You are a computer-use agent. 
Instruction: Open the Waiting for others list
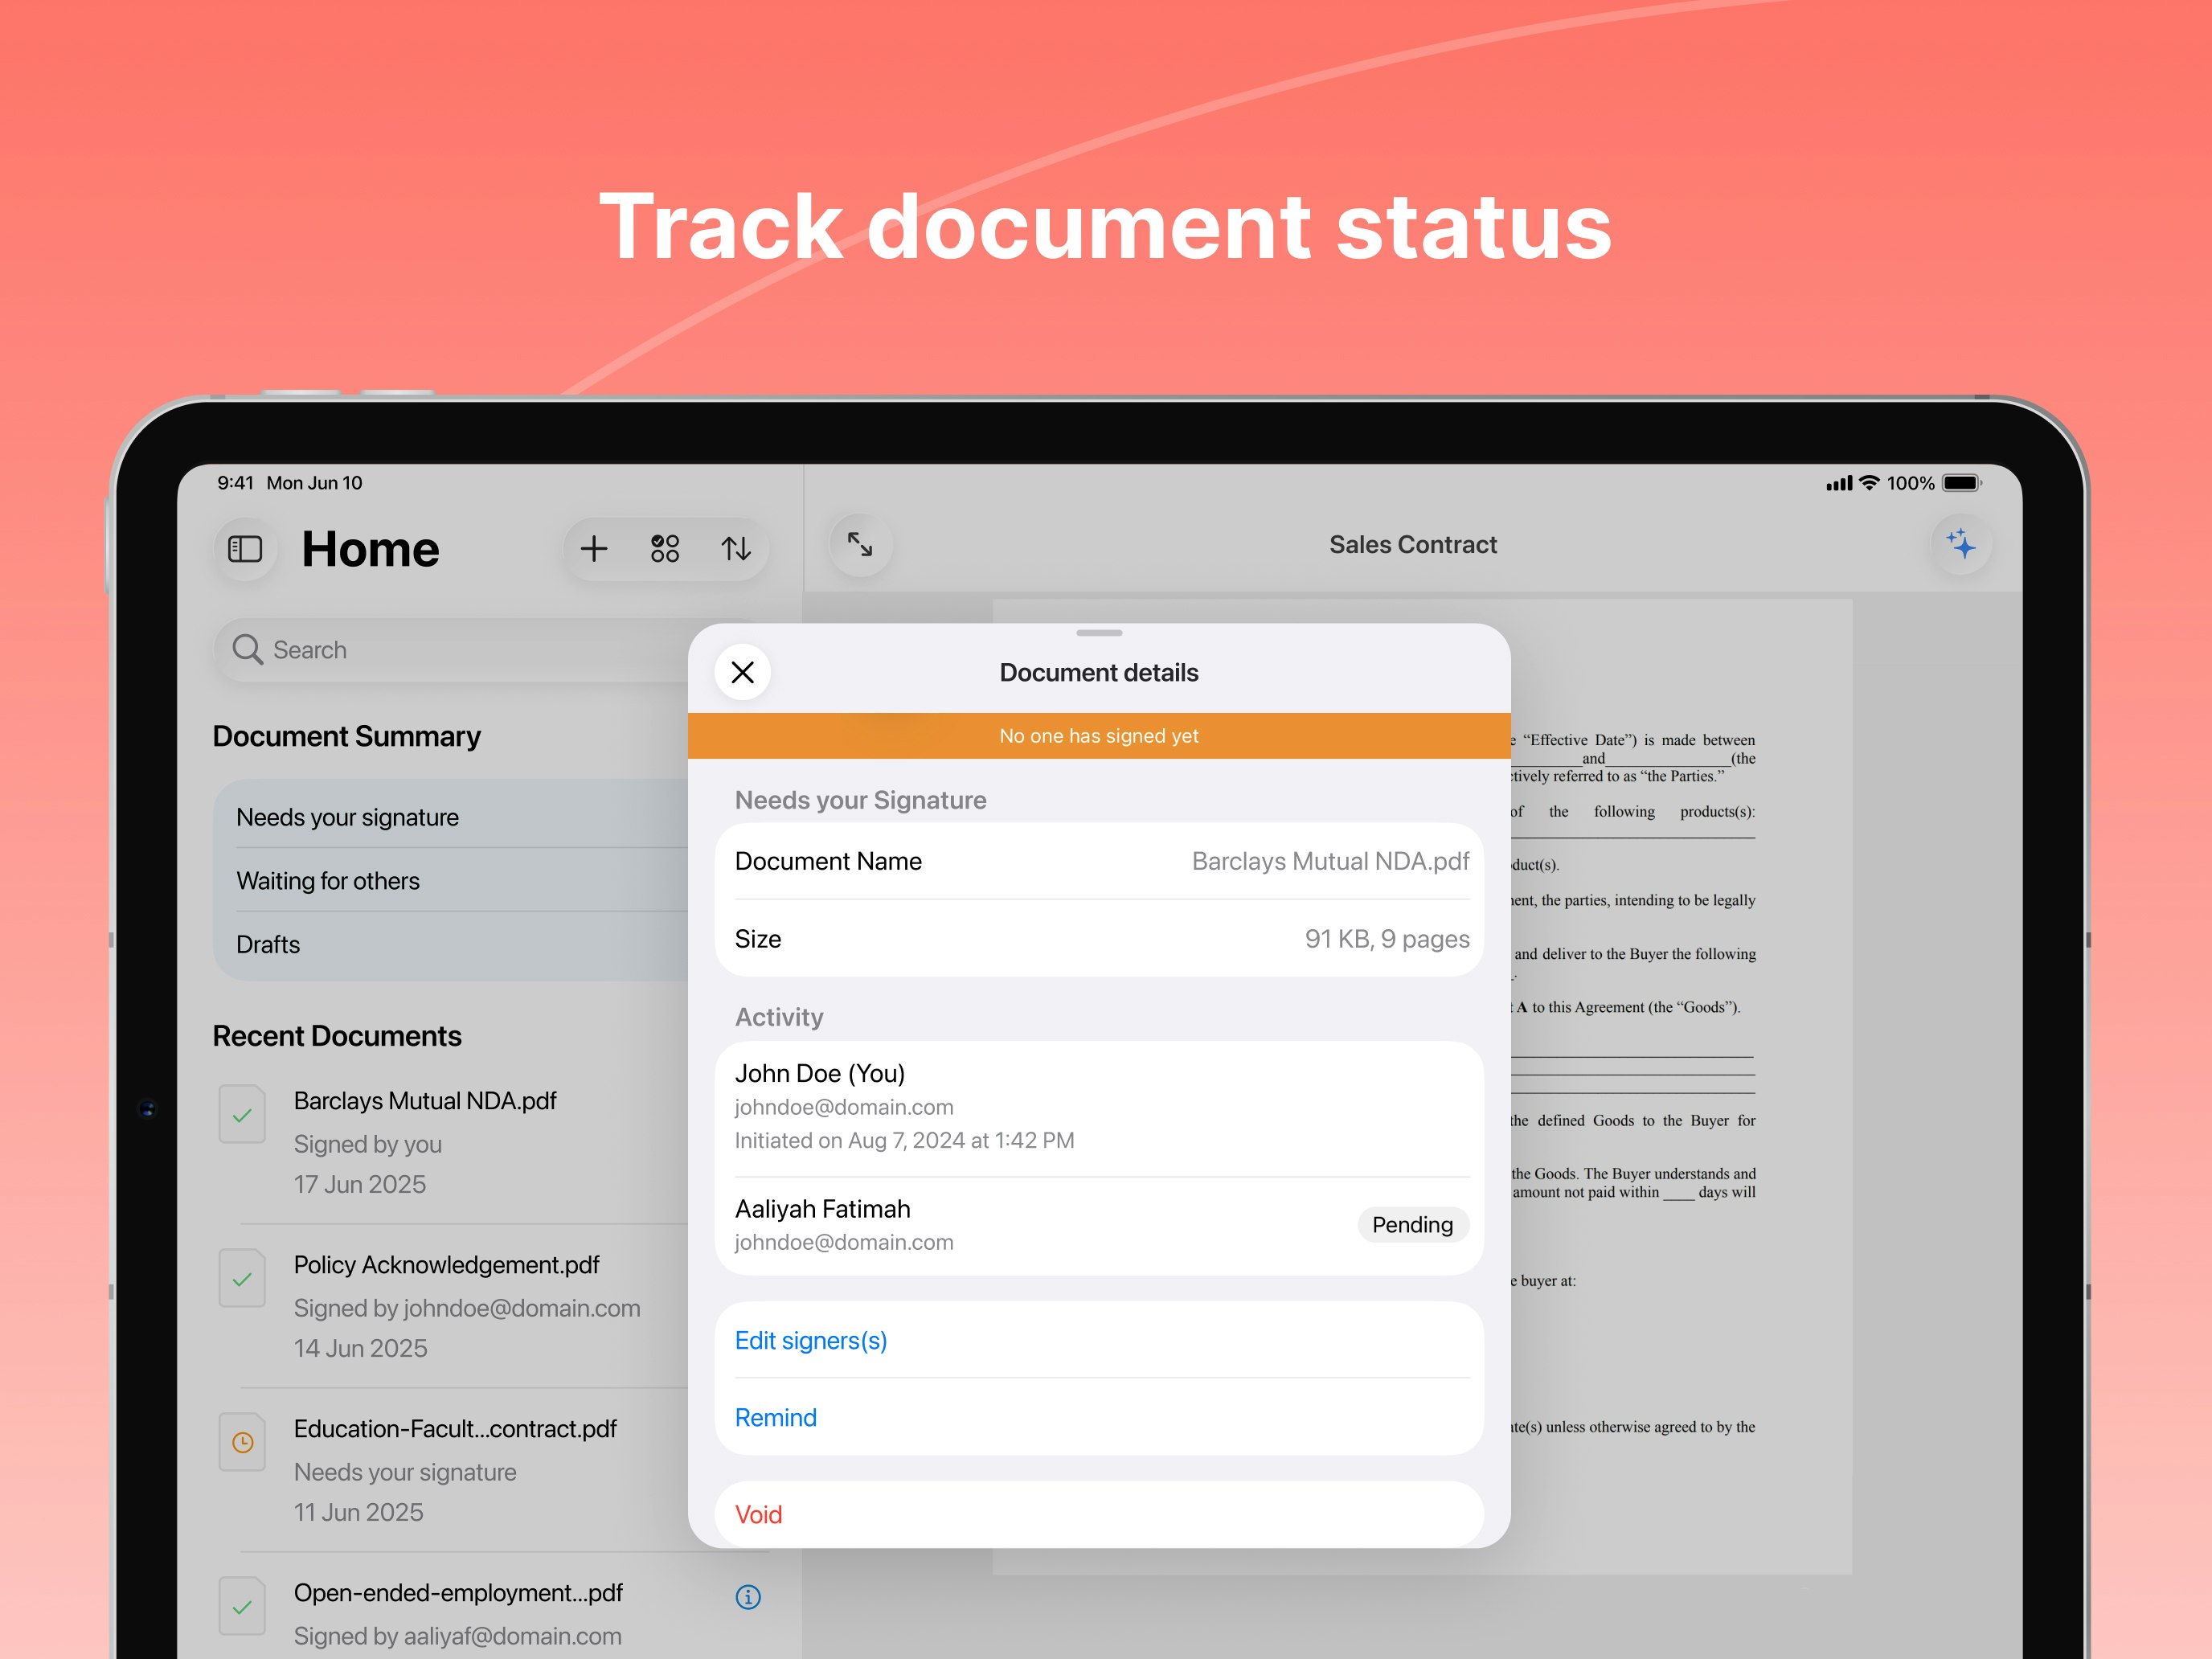(x=328, y=880)
